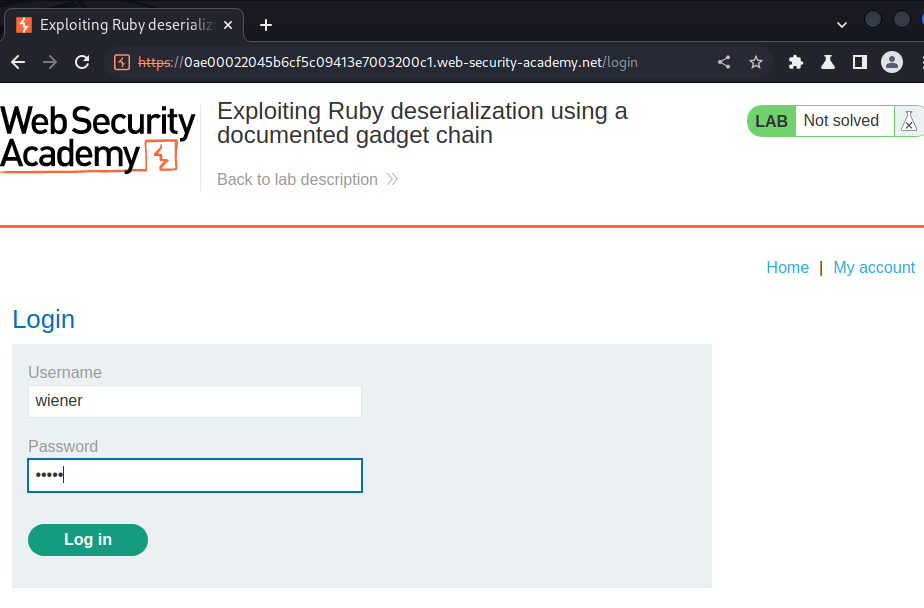Select the Exploiting Ruby deserialization tab

[x=124, y=25]
